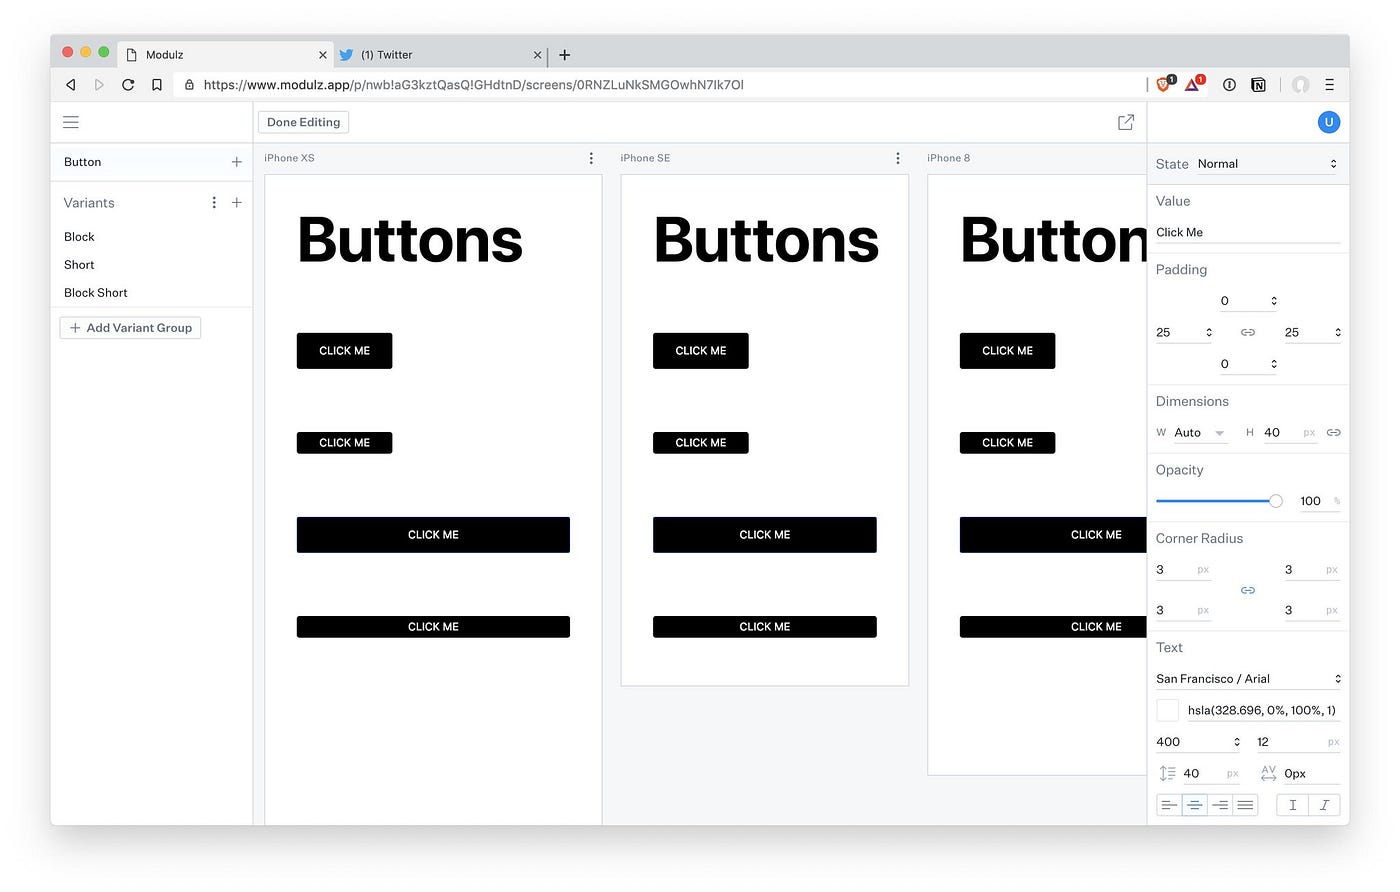This screenshot has width=1400, height=892.
Task: Open the hamburger menu in the left sidebar
Action: pyautogui.click(x=70, y=121)
